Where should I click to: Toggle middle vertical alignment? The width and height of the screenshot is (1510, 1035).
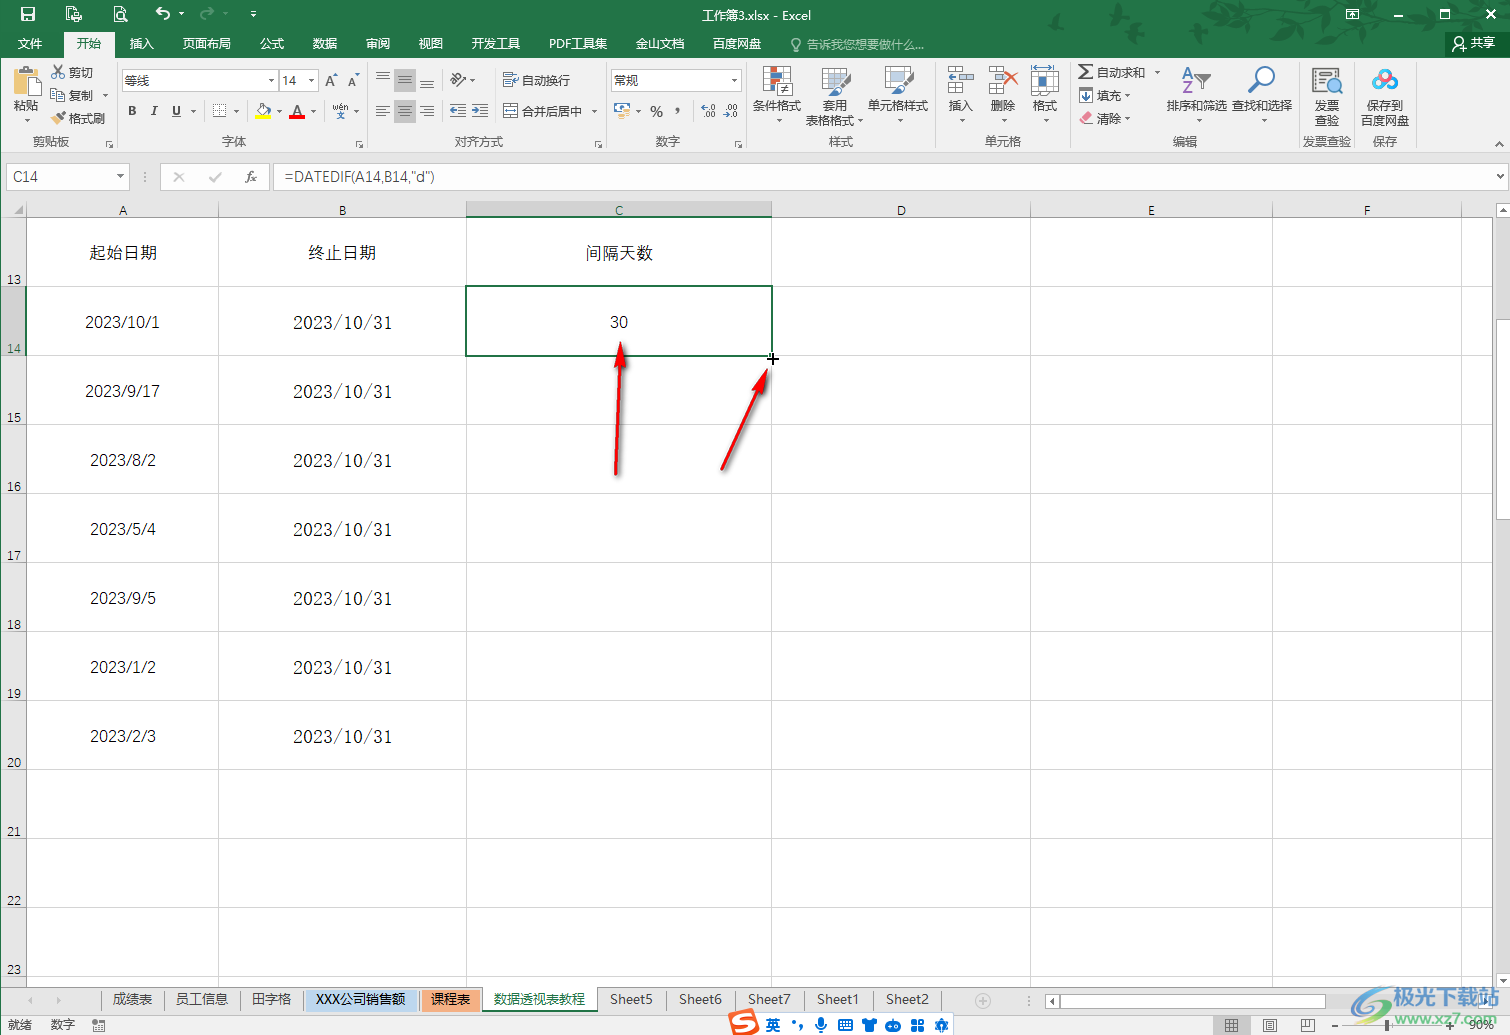(x=404, y=80)
